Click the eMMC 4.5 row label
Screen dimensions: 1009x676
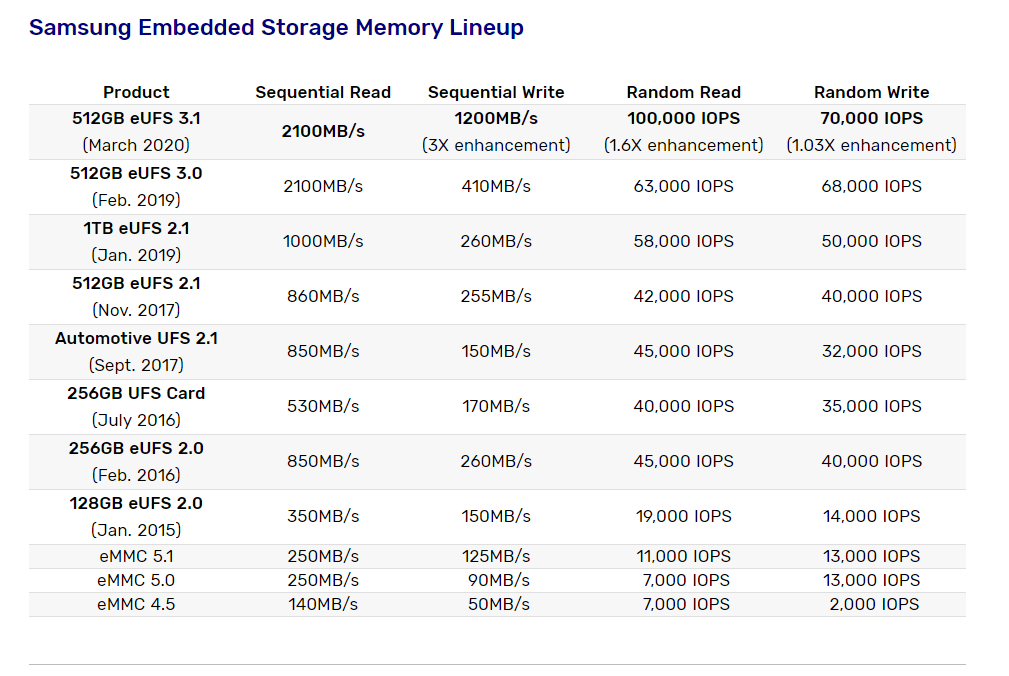(x=136, y=604)
